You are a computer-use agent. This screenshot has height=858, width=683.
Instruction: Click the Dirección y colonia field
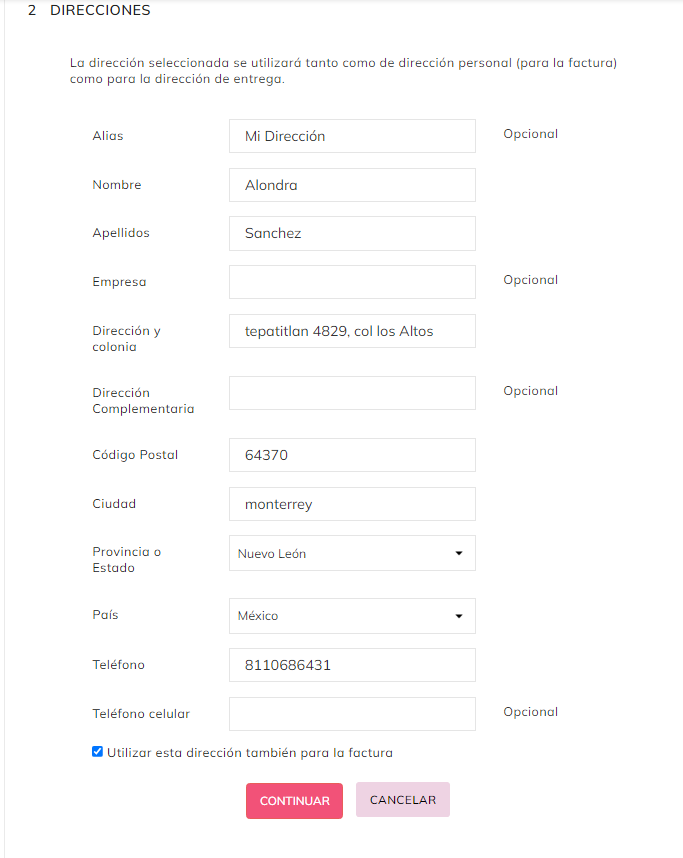pyautogui.click(x=352, y=331)
